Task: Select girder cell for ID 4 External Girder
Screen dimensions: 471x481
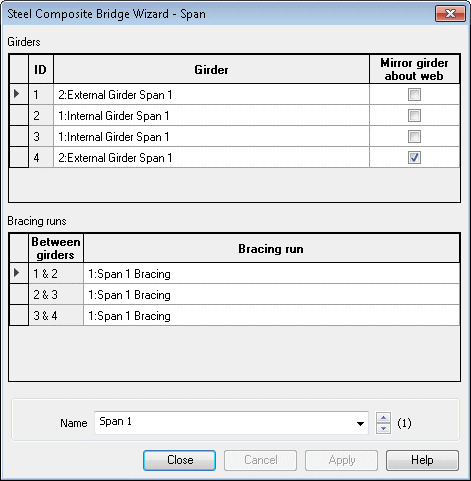Action: point(211,157)
